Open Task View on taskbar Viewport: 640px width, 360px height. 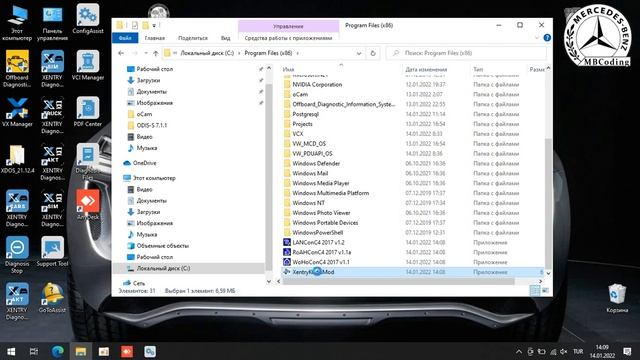(34, 351)
